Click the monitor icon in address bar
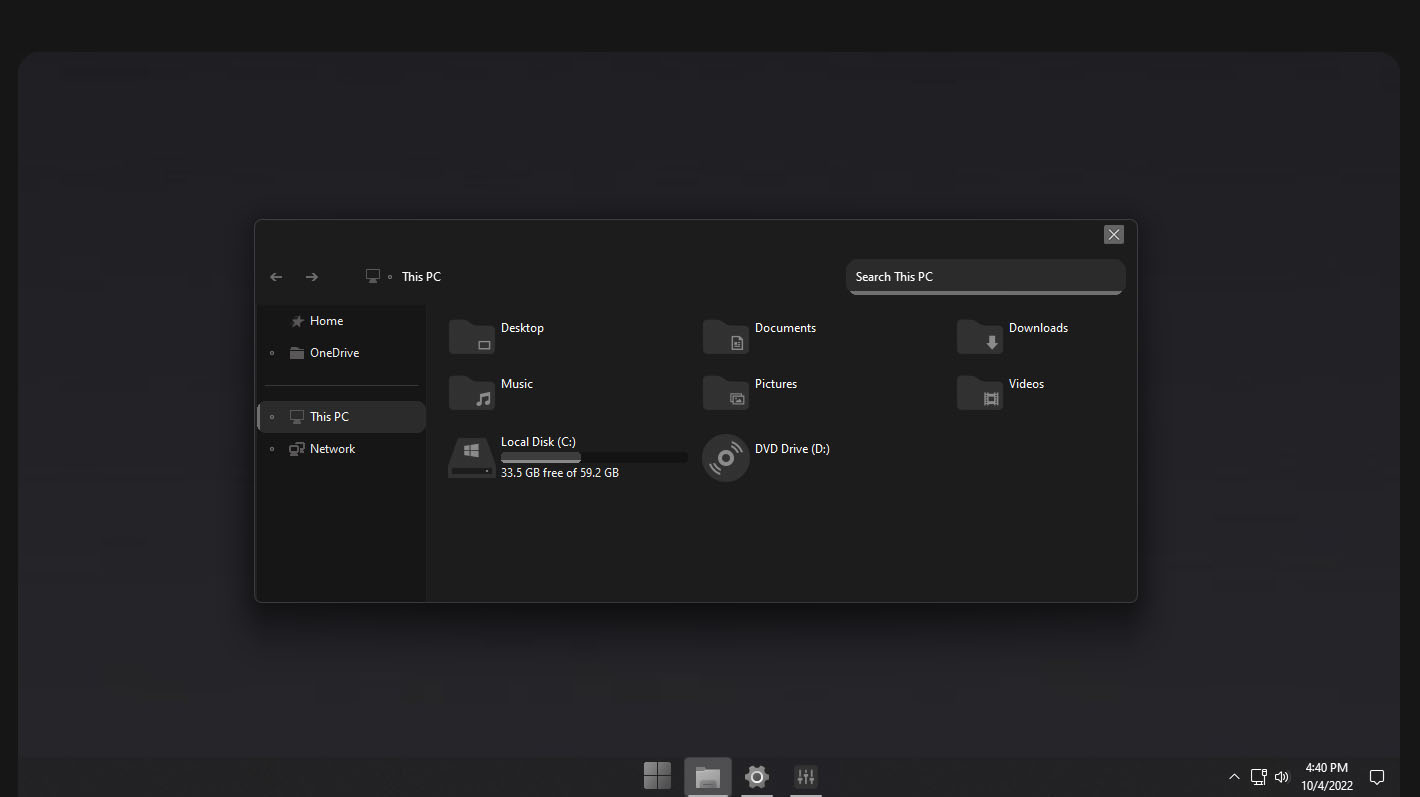The height and width of the screenshot is (797, 1420). [x=373, y=276]
